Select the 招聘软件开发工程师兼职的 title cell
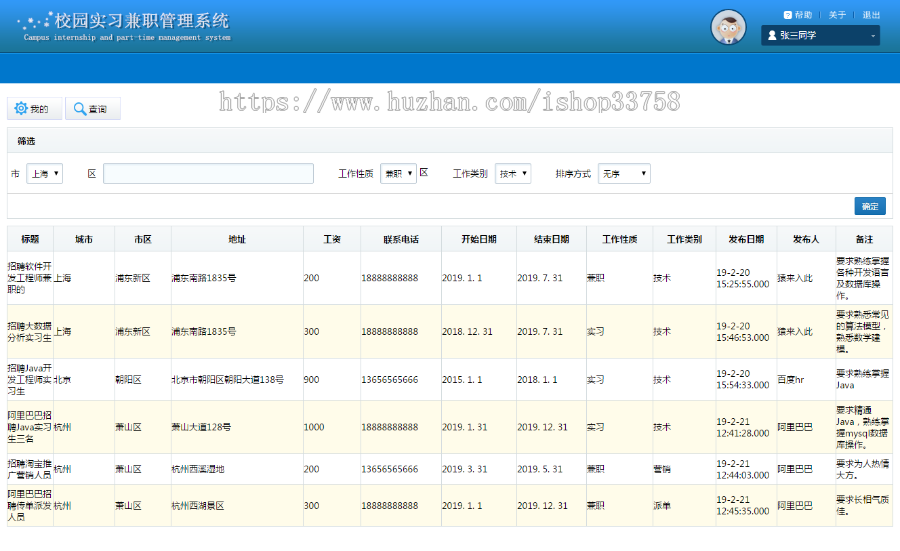 tap(30, 278)
